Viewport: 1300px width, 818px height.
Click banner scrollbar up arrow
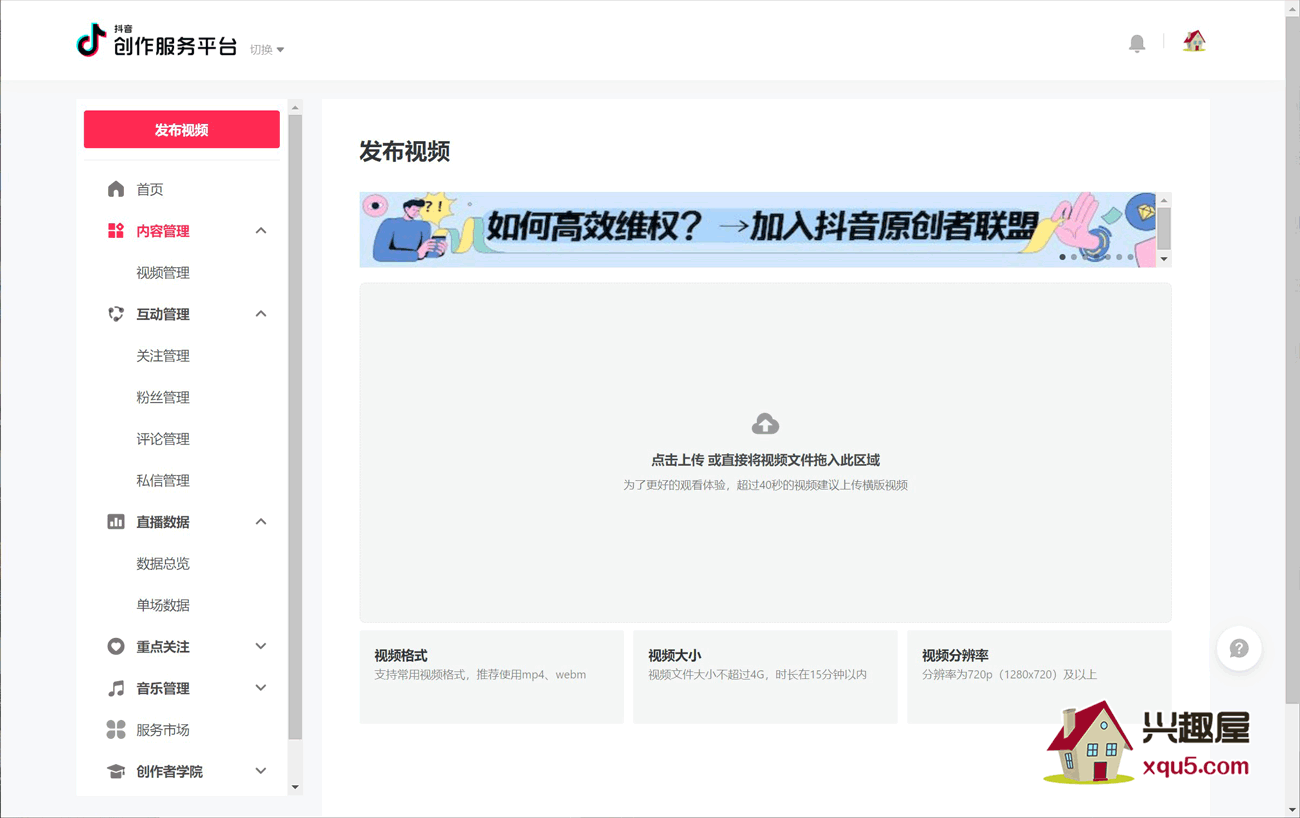pos(1164,200)
